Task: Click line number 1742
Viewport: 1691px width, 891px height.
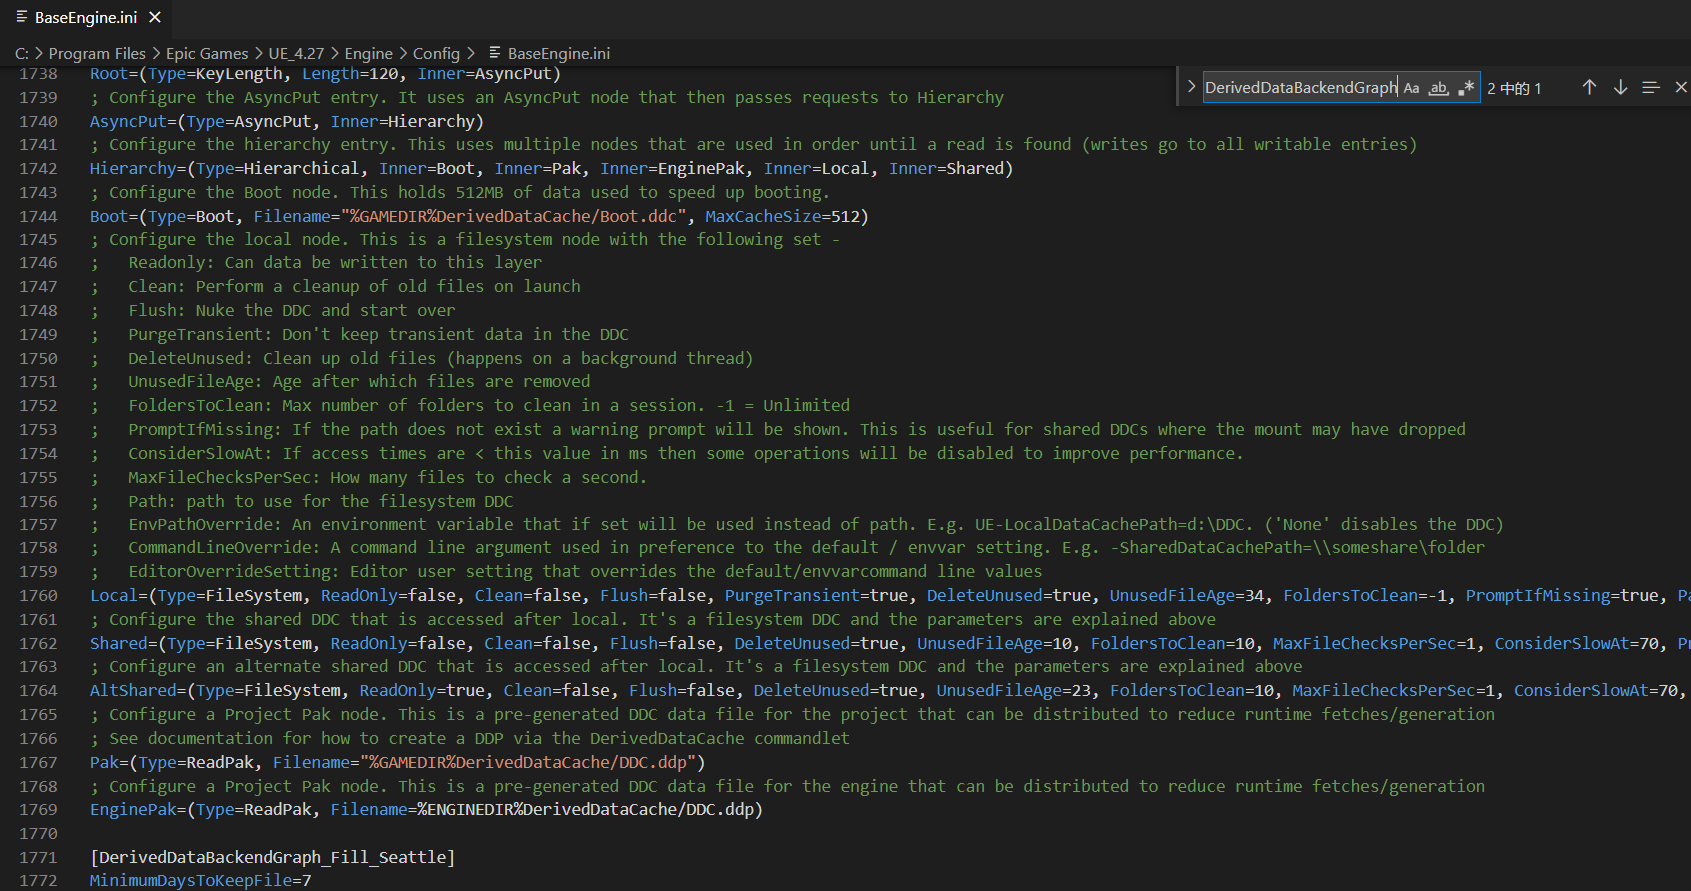Action: (x=38, y=169)
